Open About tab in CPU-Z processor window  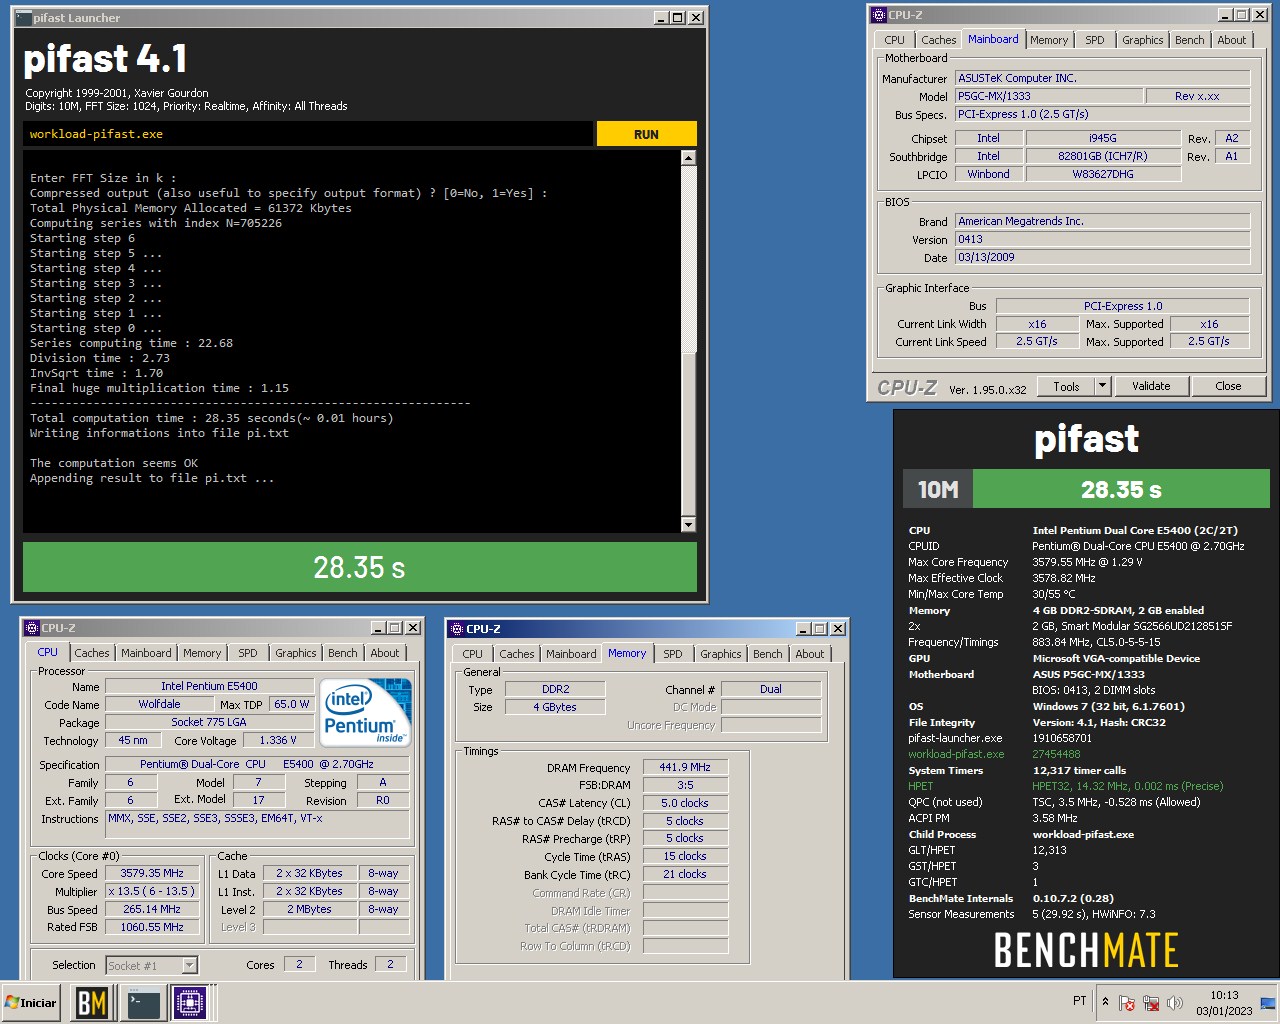pos(385,653)
